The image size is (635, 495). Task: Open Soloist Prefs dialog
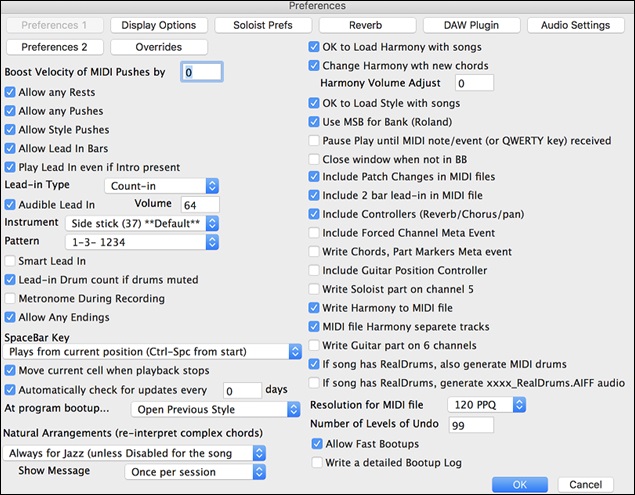click(x=263, y=23)
